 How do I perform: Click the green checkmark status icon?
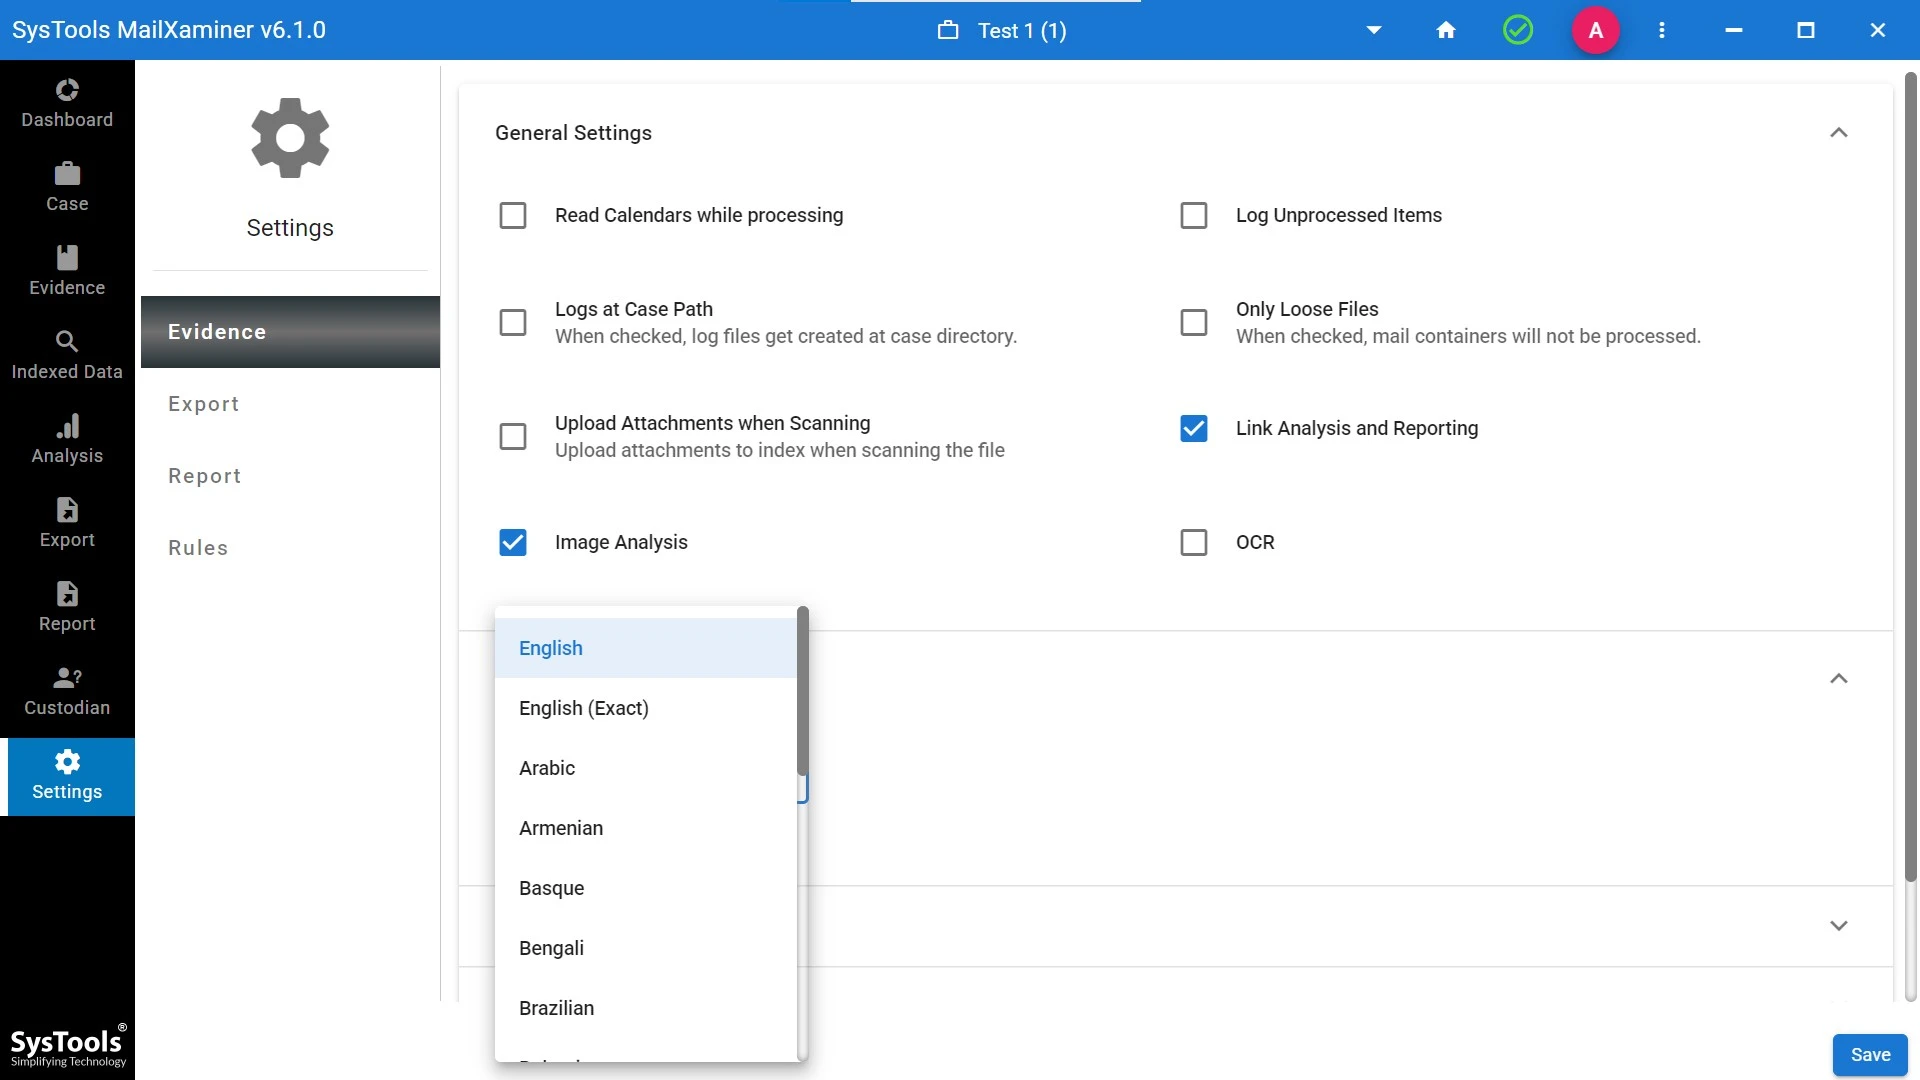[x=1518, y=30]
